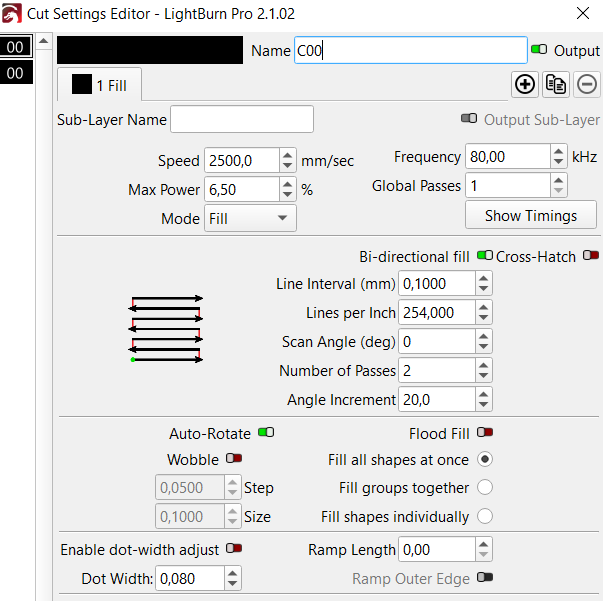
Task: Select Fill shapes individually option
Action: pyautogui.click(x=485, y=516)
